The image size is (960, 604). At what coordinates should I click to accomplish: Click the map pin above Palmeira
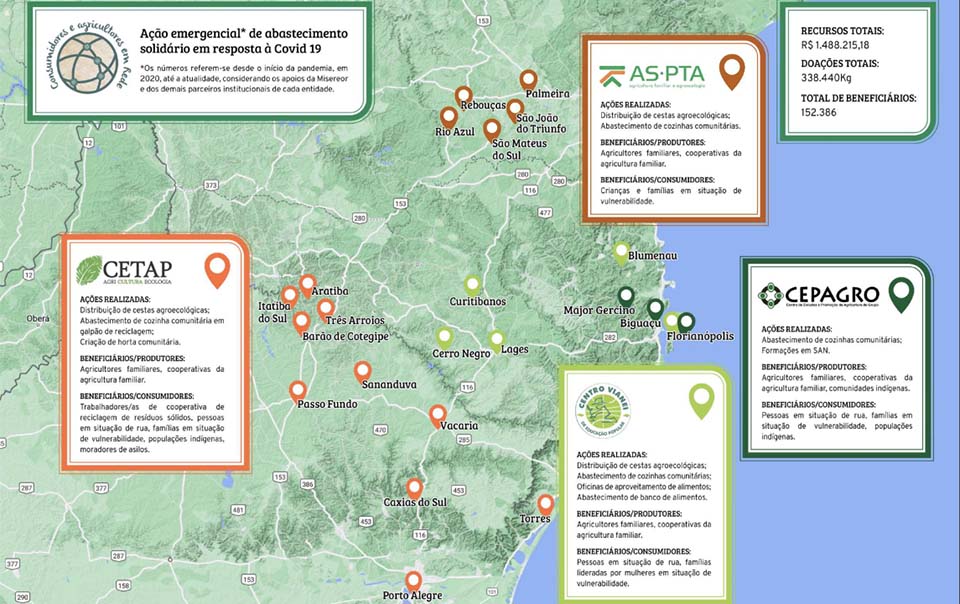click(x=528, y=81)
